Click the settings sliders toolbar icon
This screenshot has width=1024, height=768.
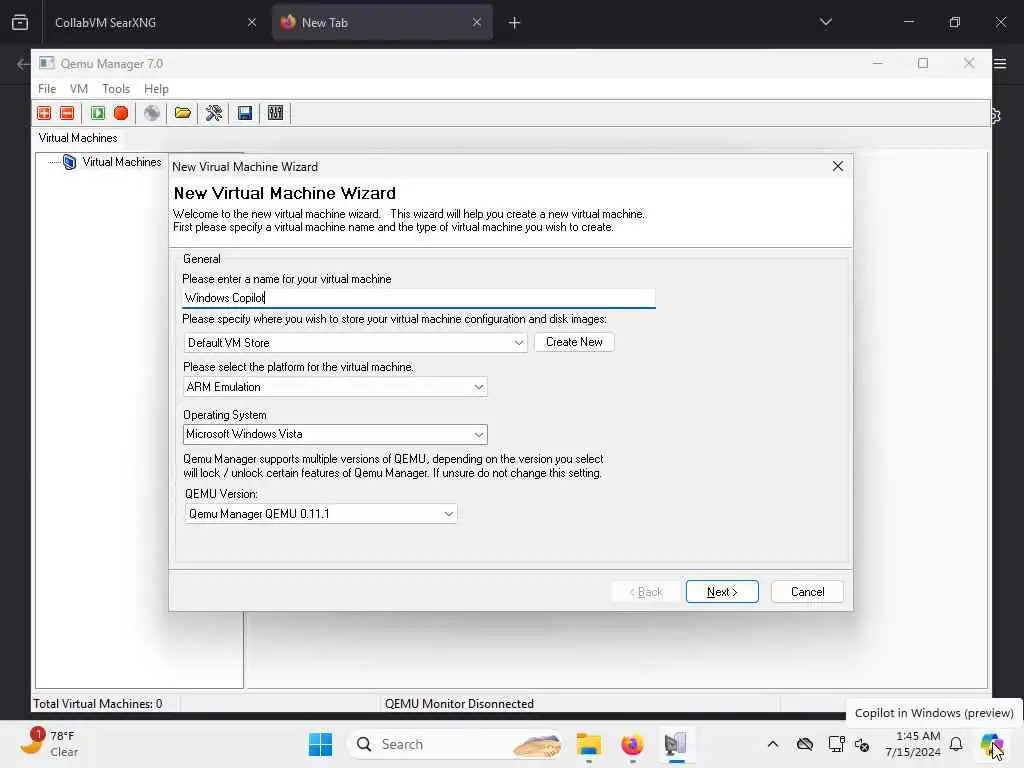pyautogui.click(x=276, y=113)
